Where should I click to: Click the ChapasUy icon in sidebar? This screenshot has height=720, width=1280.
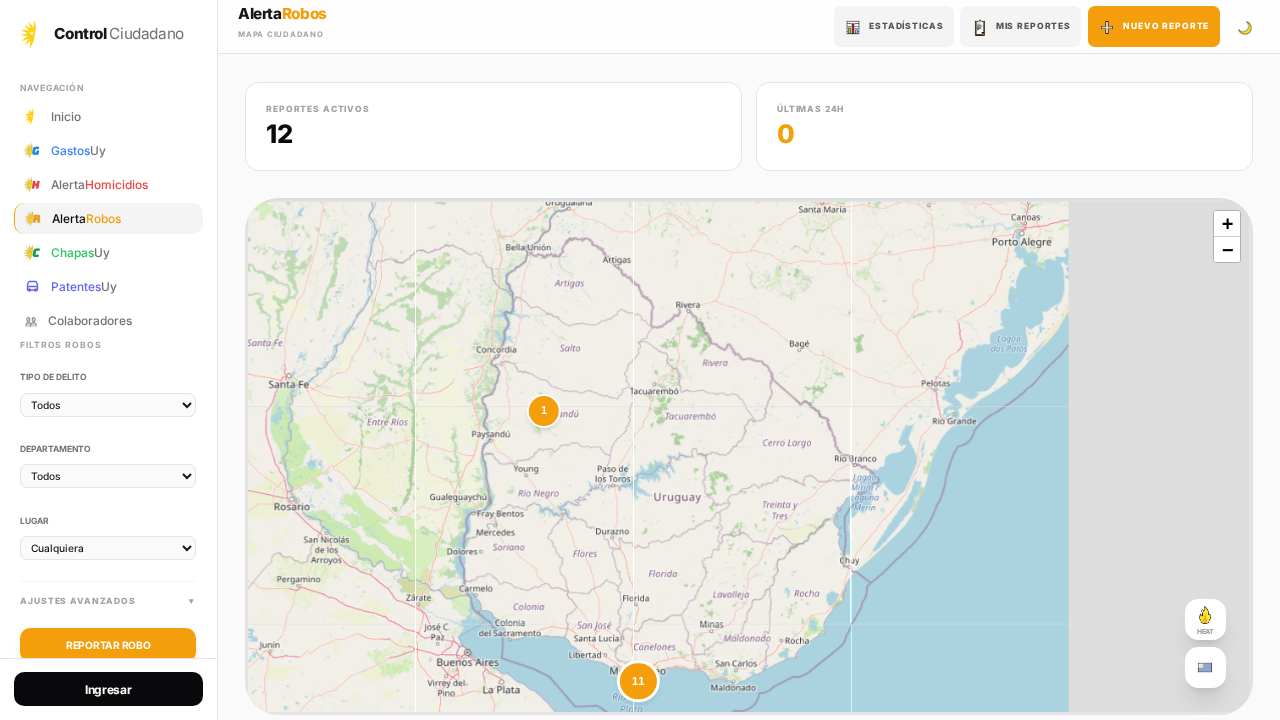[32, 253]
